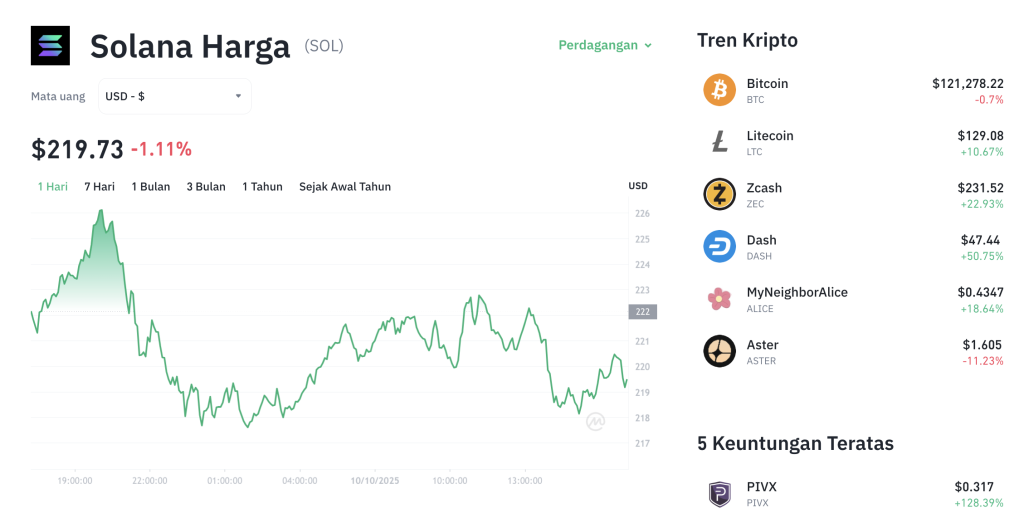This screenshot has height=518, width=1024.
Task: Open the Bitcoin trending link
Action: tap(767, 84)
